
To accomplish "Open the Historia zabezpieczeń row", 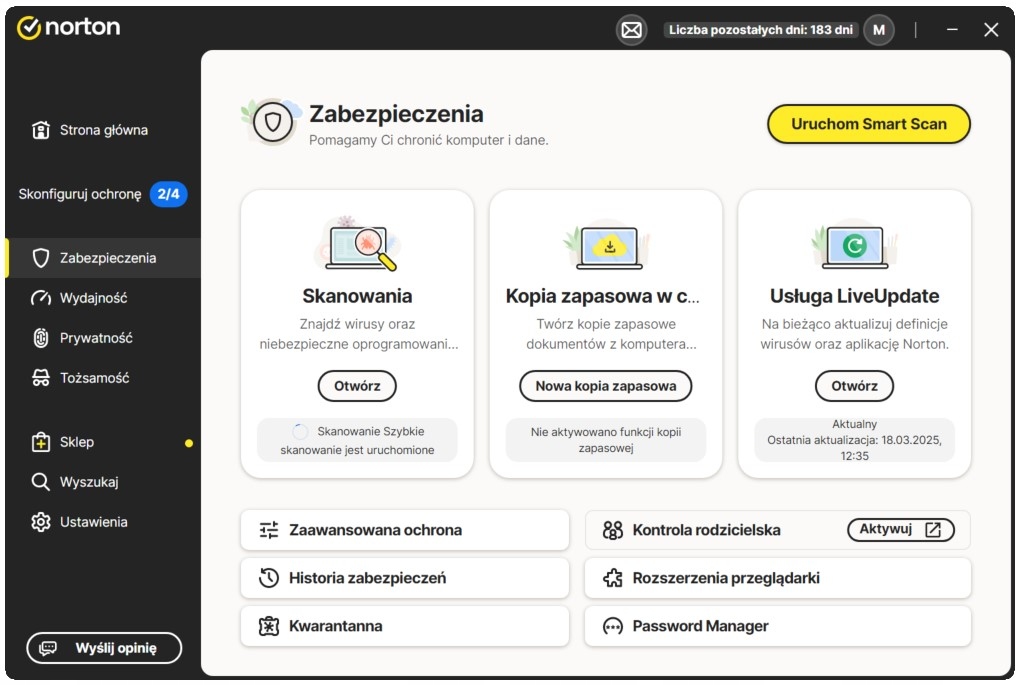I will pos(405,578).
